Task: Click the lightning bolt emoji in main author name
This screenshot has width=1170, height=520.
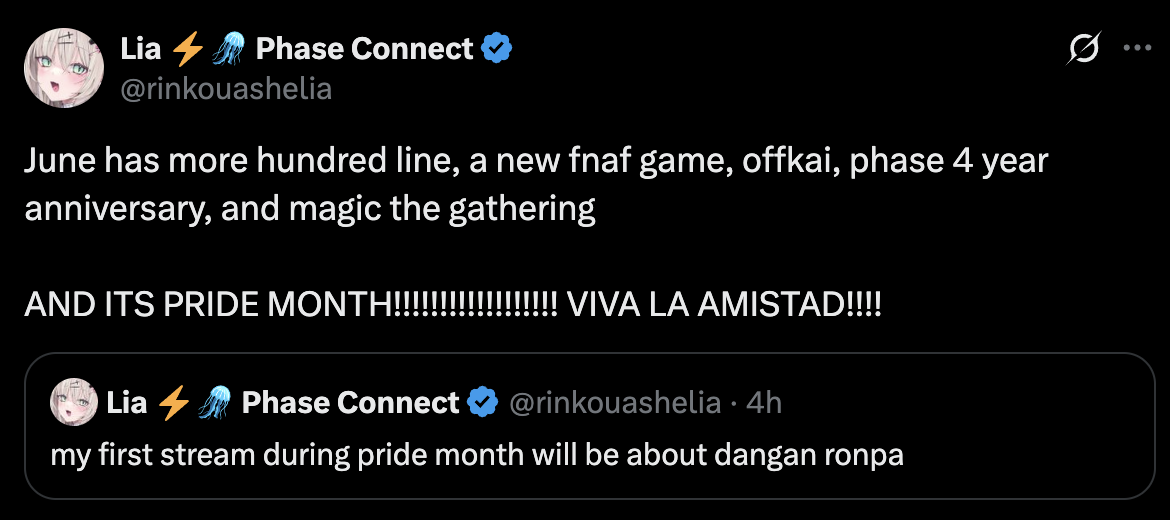Action: pos(188,48)
